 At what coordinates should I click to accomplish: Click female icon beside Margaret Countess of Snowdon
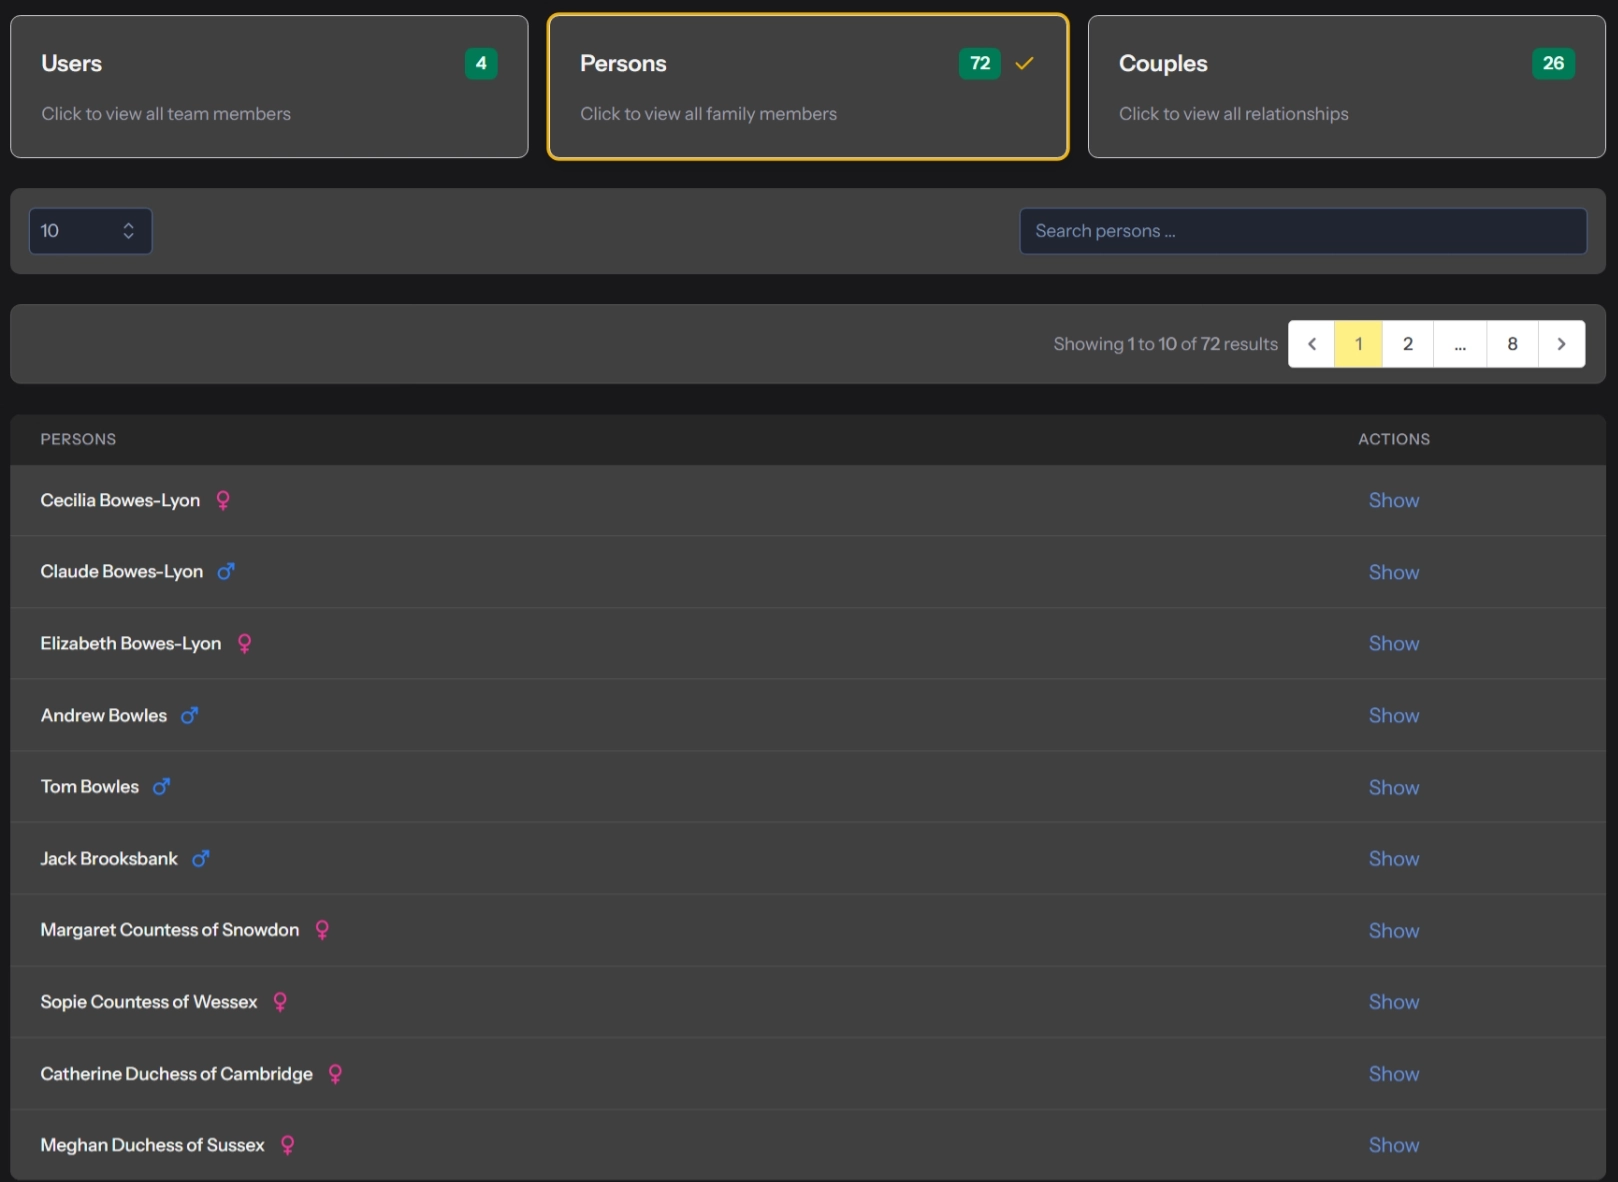click(322, 930)
